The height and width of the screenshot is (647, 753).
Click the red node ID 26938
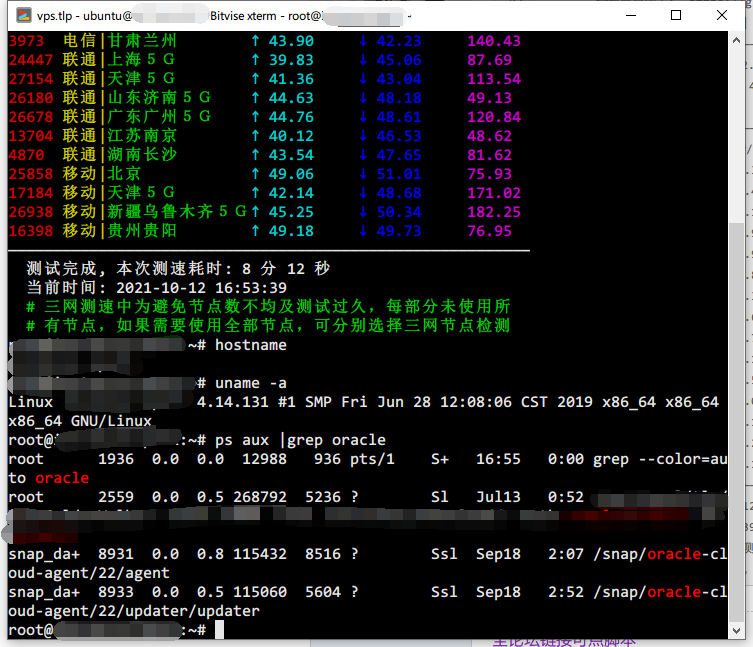coord(29,212)
